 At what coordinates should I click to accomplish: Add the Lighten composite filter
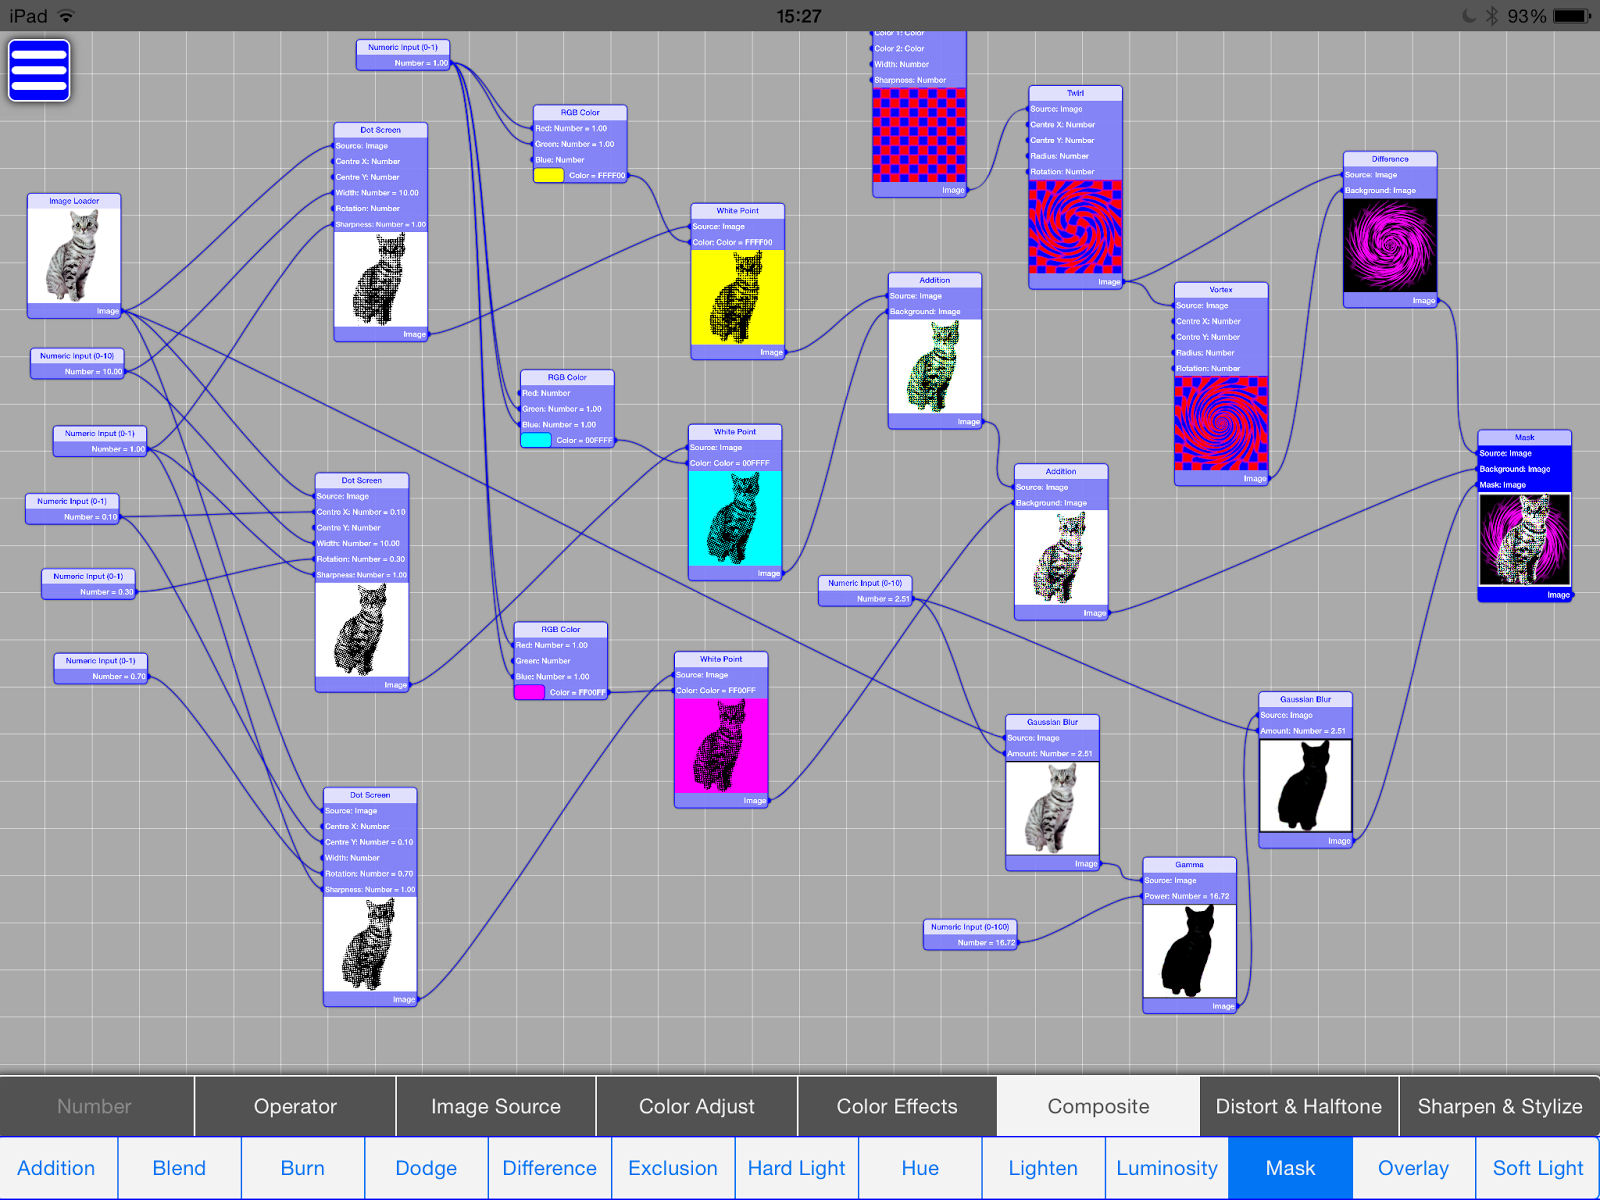tap(1043, 1168)
